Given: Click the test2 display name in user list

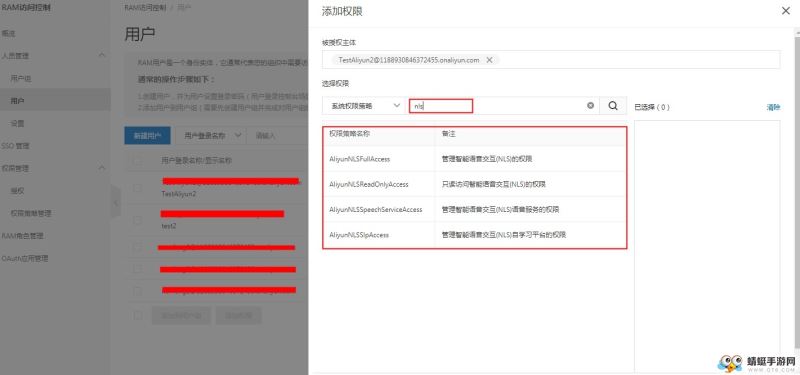Looking at the screenshot, I should point(169,226).
